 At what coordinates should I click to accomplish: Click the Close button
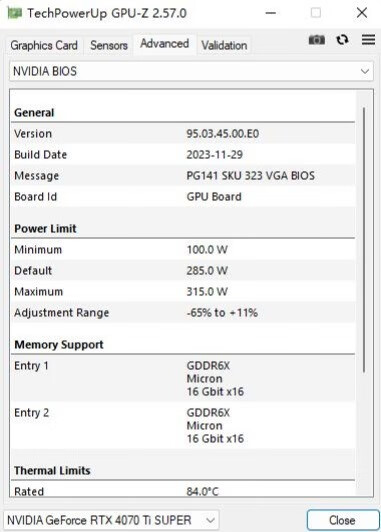coord(343,520)
